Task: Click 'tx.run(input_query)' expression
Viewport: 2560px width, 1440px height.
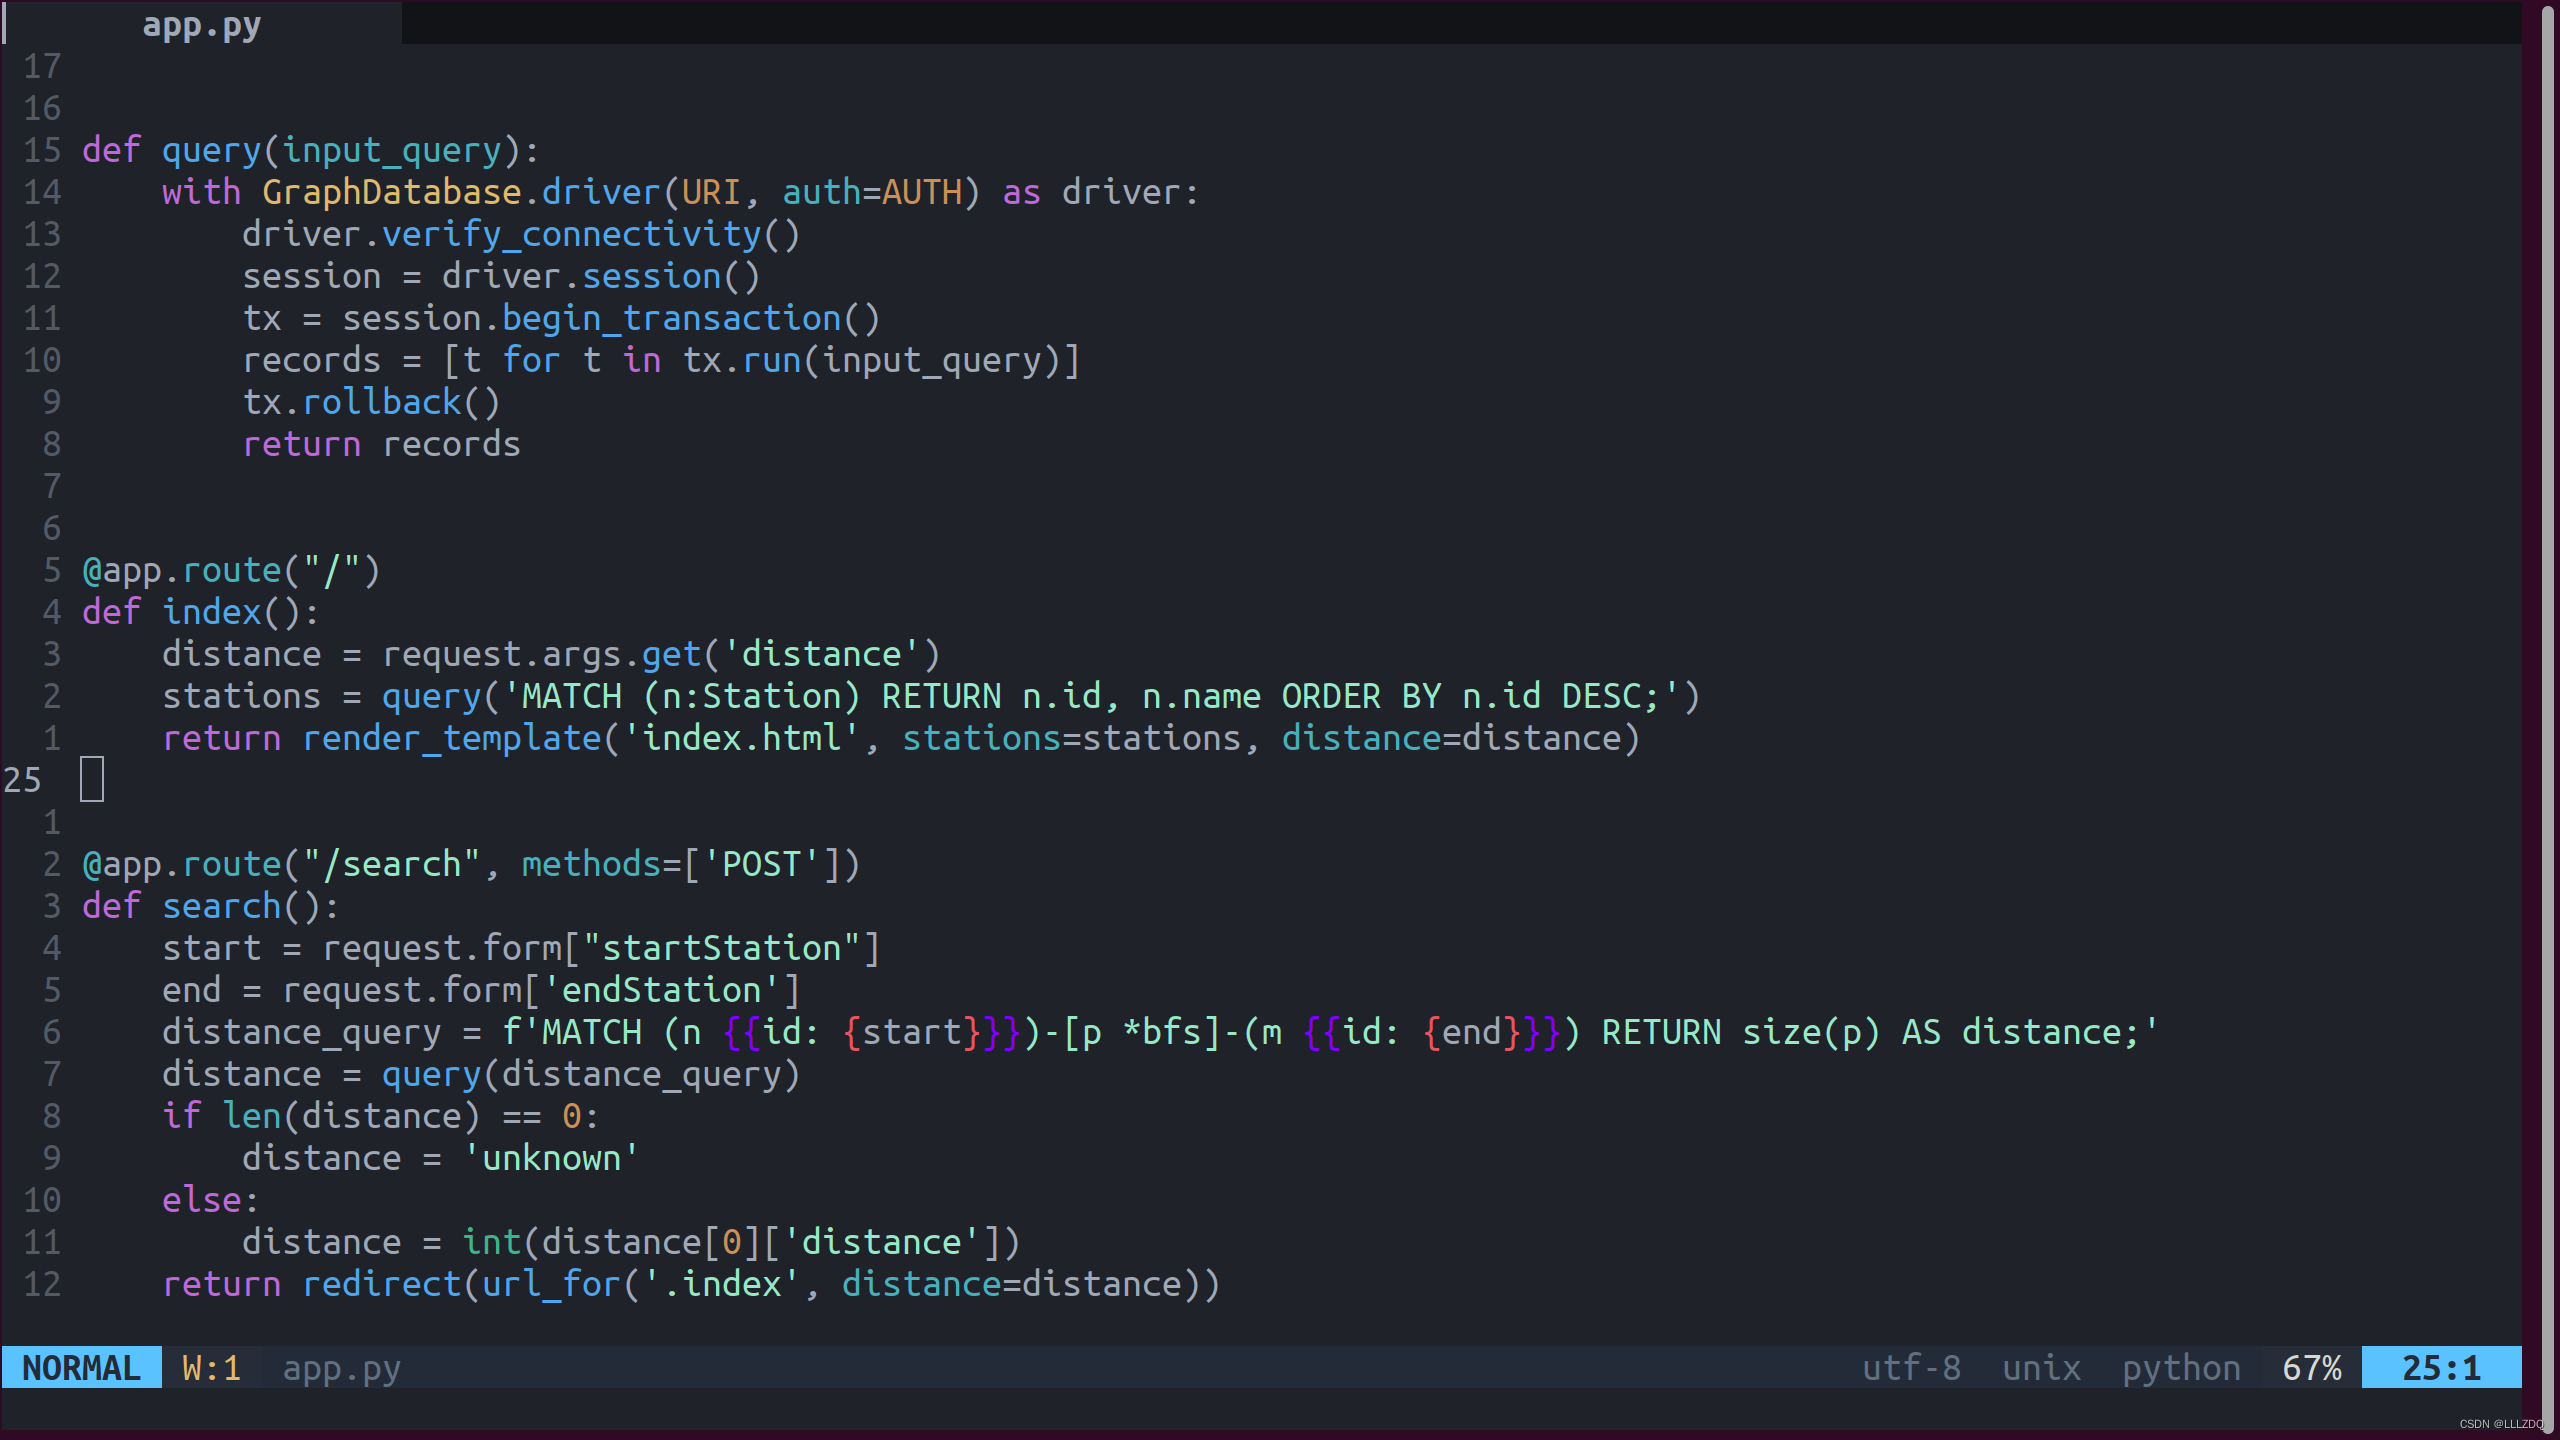Action: (x=871, y=360)
